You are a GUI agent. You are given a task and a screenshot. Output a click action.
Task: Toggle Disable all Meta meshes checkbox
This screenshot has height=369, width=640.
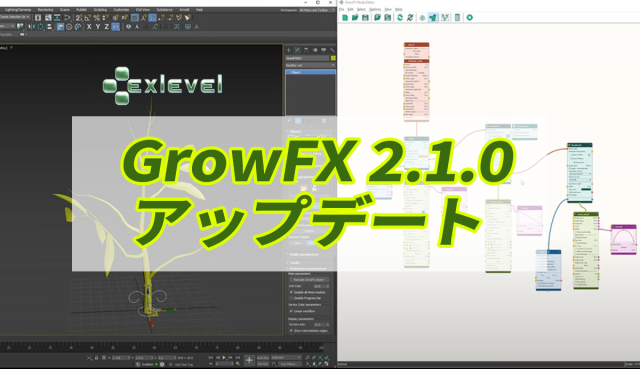(291, 292)
